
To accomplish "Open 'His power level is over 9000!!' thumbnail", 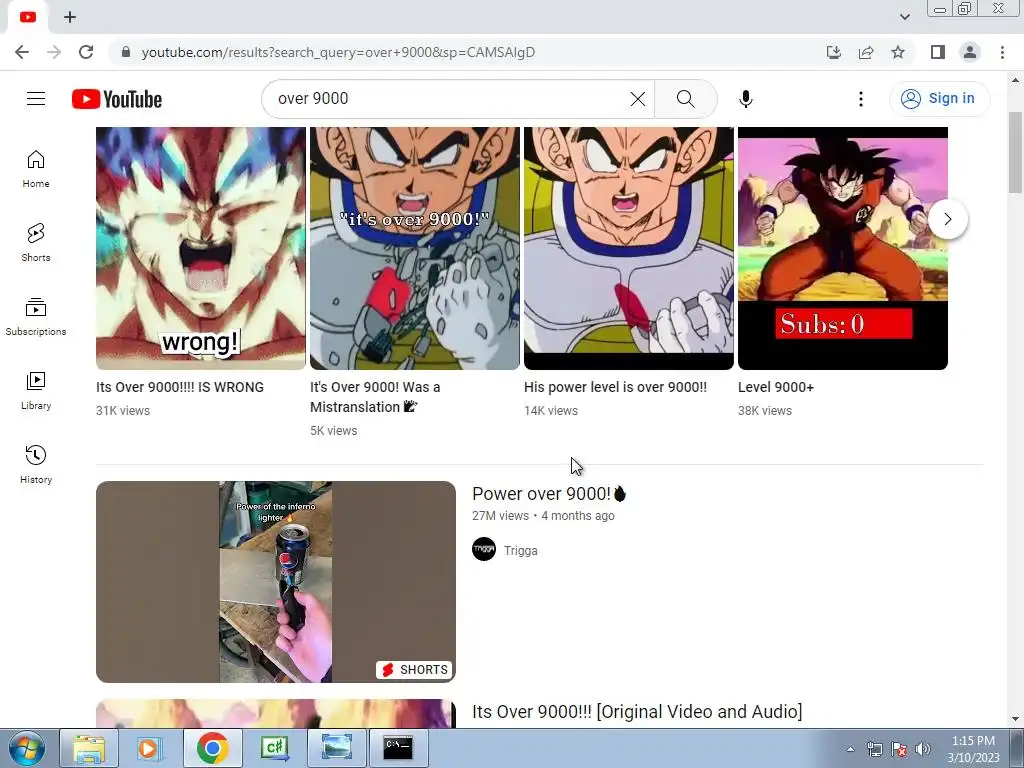I will [629, 248].
